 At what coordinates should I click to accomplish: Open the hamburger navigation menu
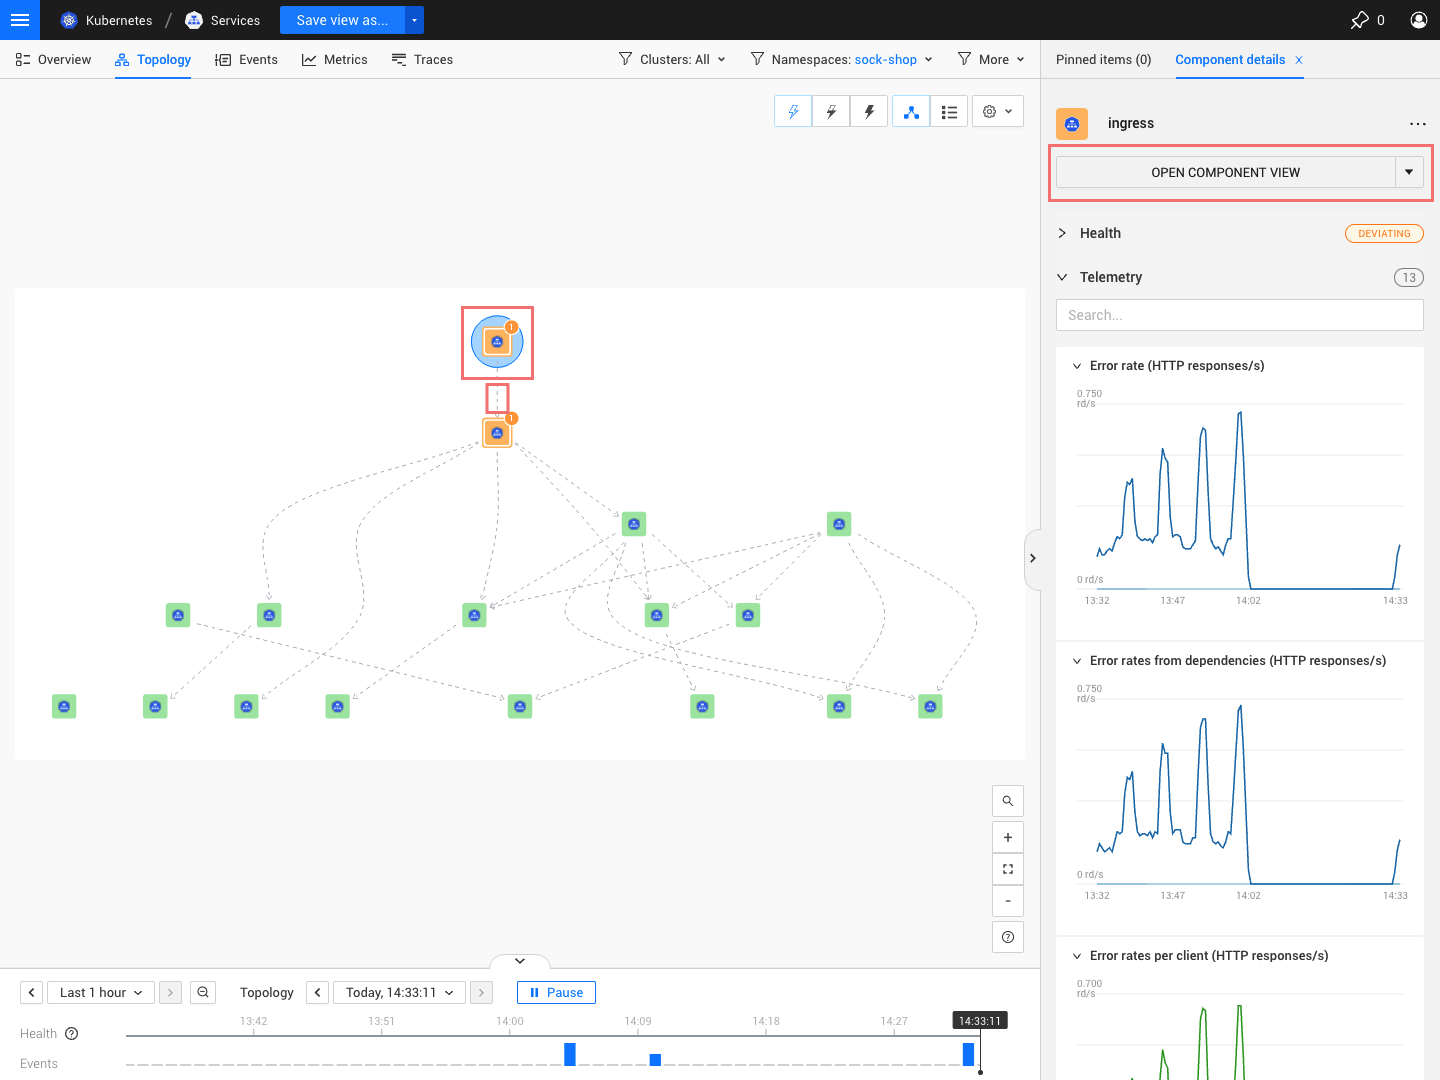coord(20,20)
